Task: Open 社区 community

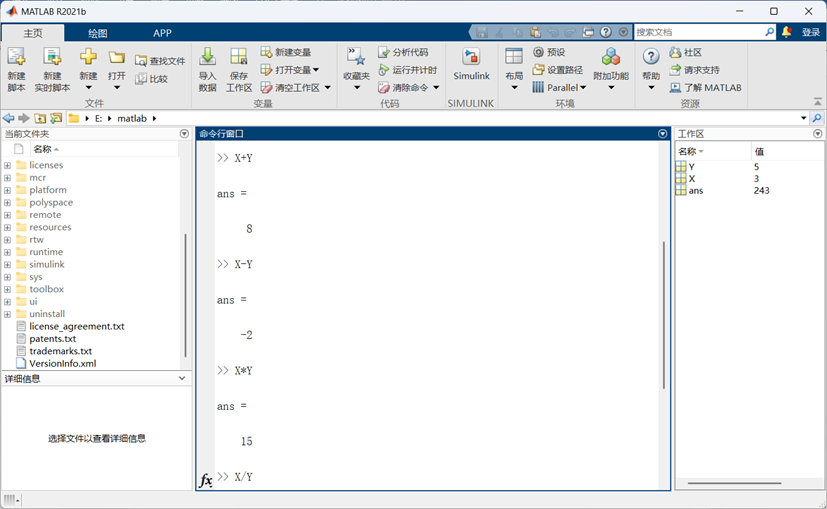Action: coord(686,52)
